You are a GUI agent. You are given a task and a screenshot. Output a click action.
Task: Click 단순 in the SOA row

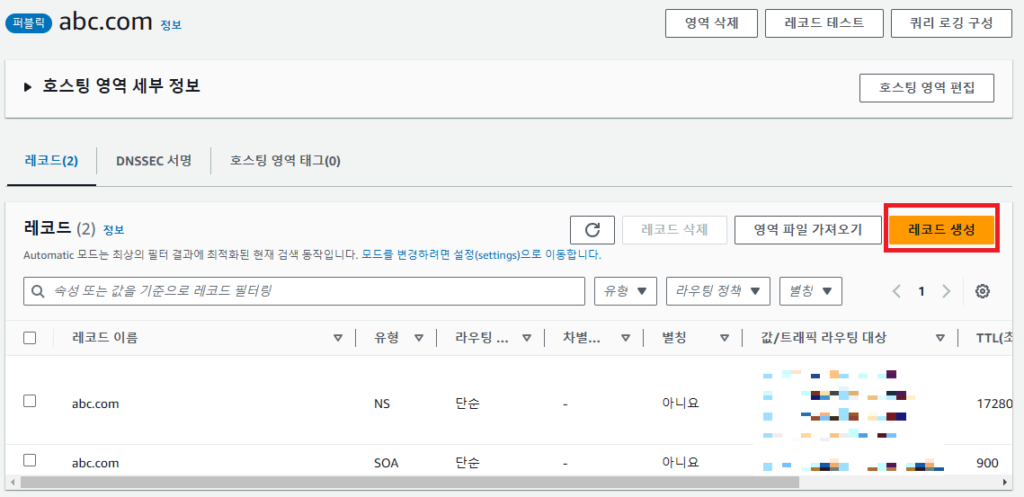tap(468, 463)
